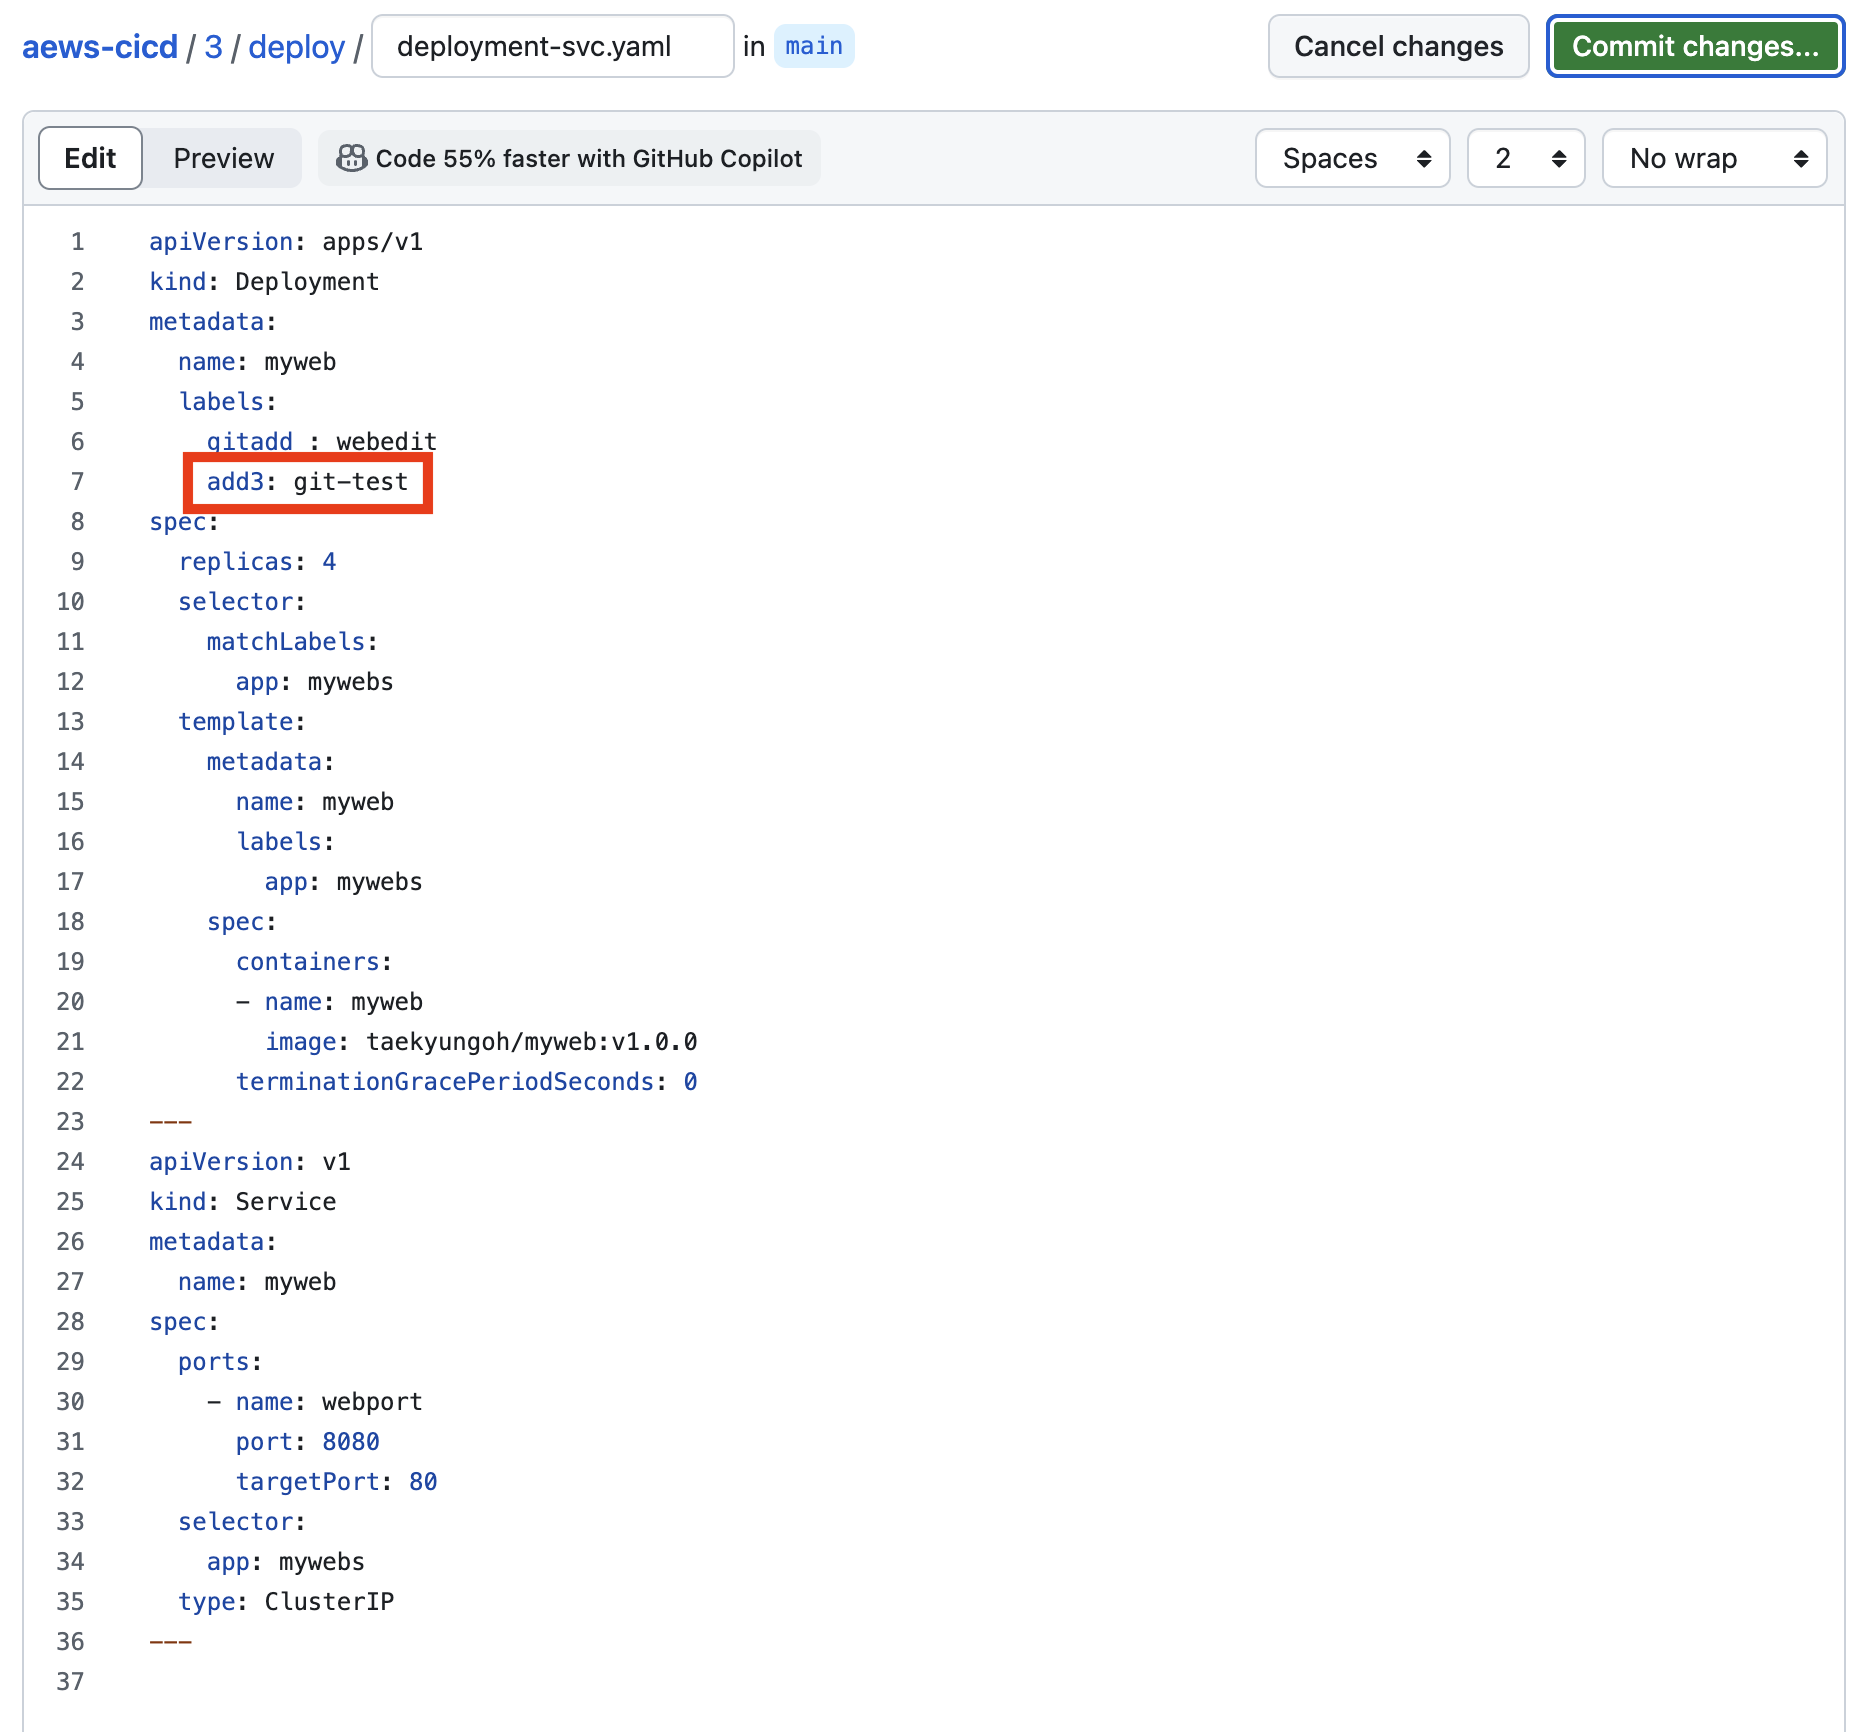Screen dimensions: 1870x1732
Task: Click the deployment-svc.yaml filename field
Action: pos(553,46)
